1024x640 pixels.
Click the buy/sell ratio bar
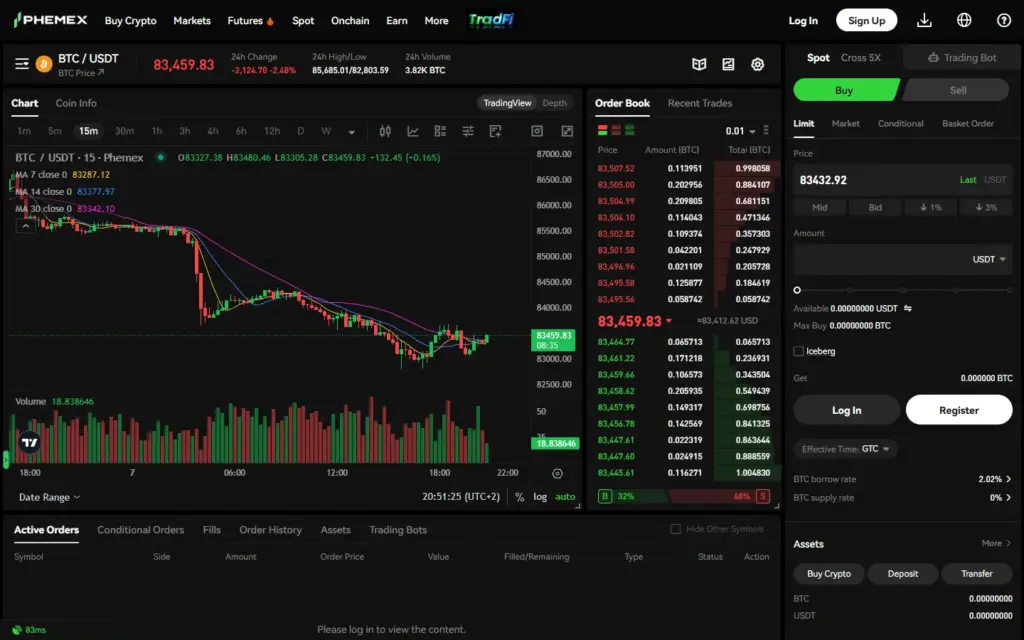pyautogui.click(x=684, y=496)
